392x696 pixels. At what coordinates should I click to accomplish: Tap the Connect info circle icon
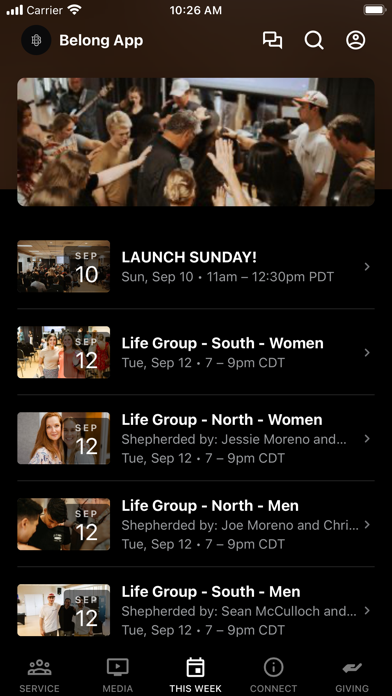273,667
